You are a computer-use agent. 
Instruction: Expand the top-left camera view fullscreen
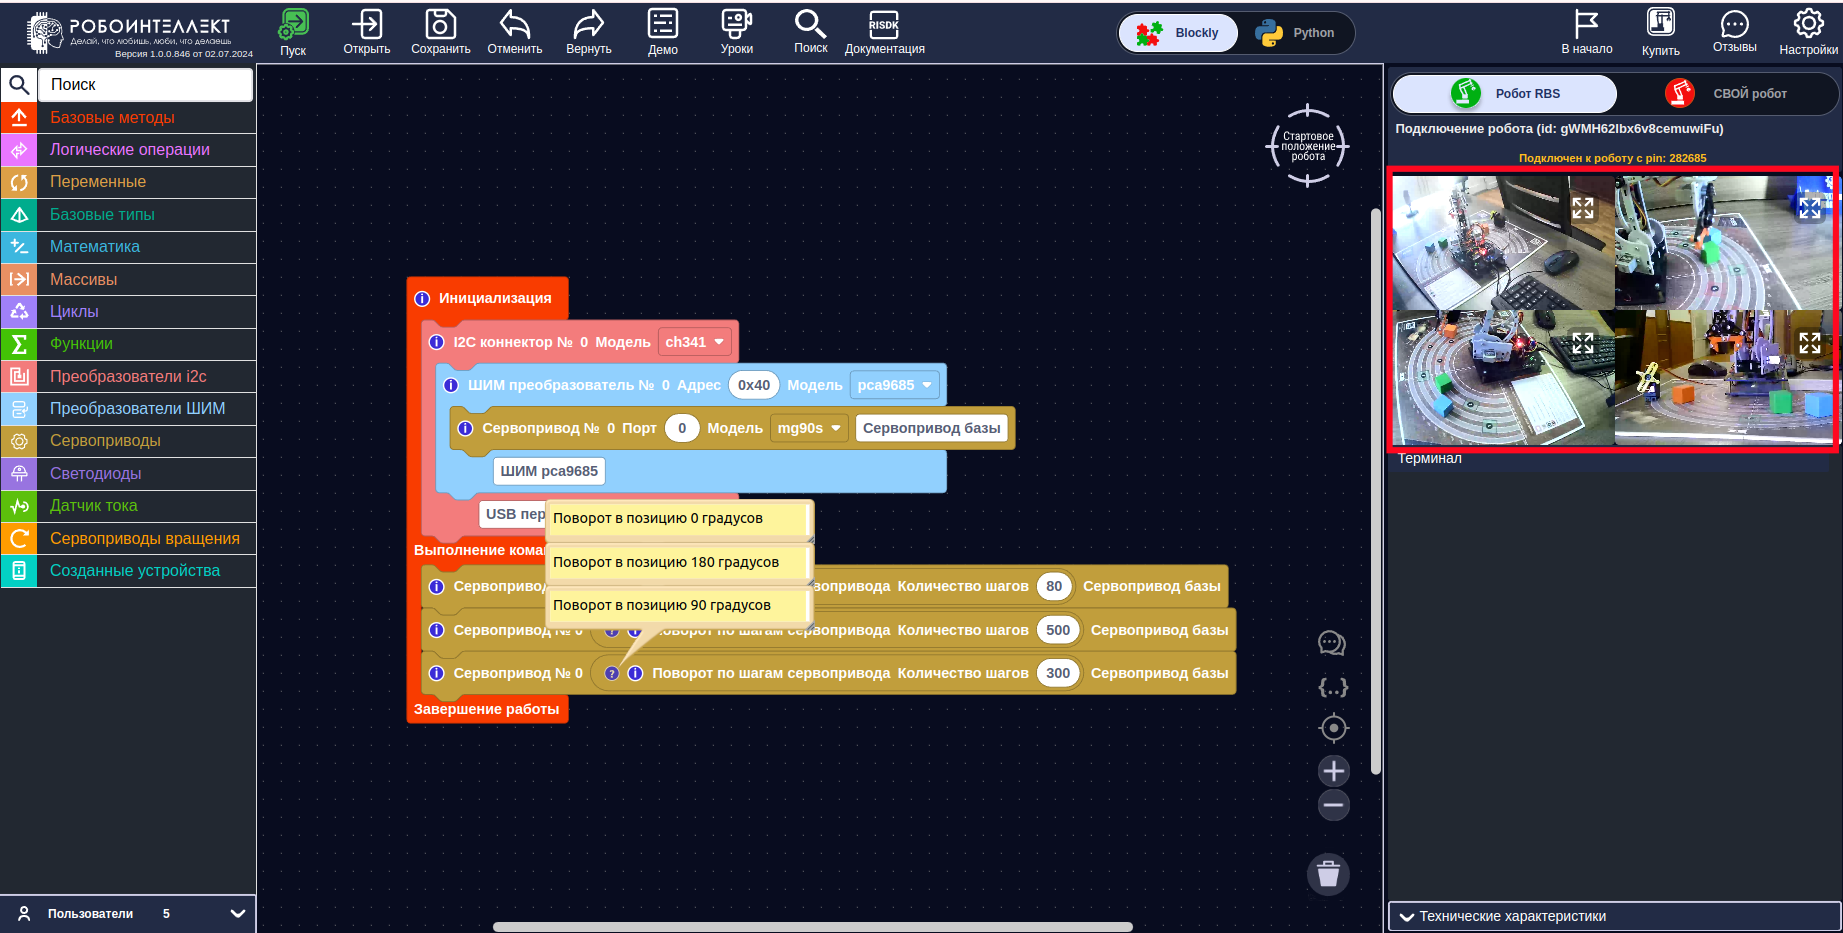click(1583, 208)
